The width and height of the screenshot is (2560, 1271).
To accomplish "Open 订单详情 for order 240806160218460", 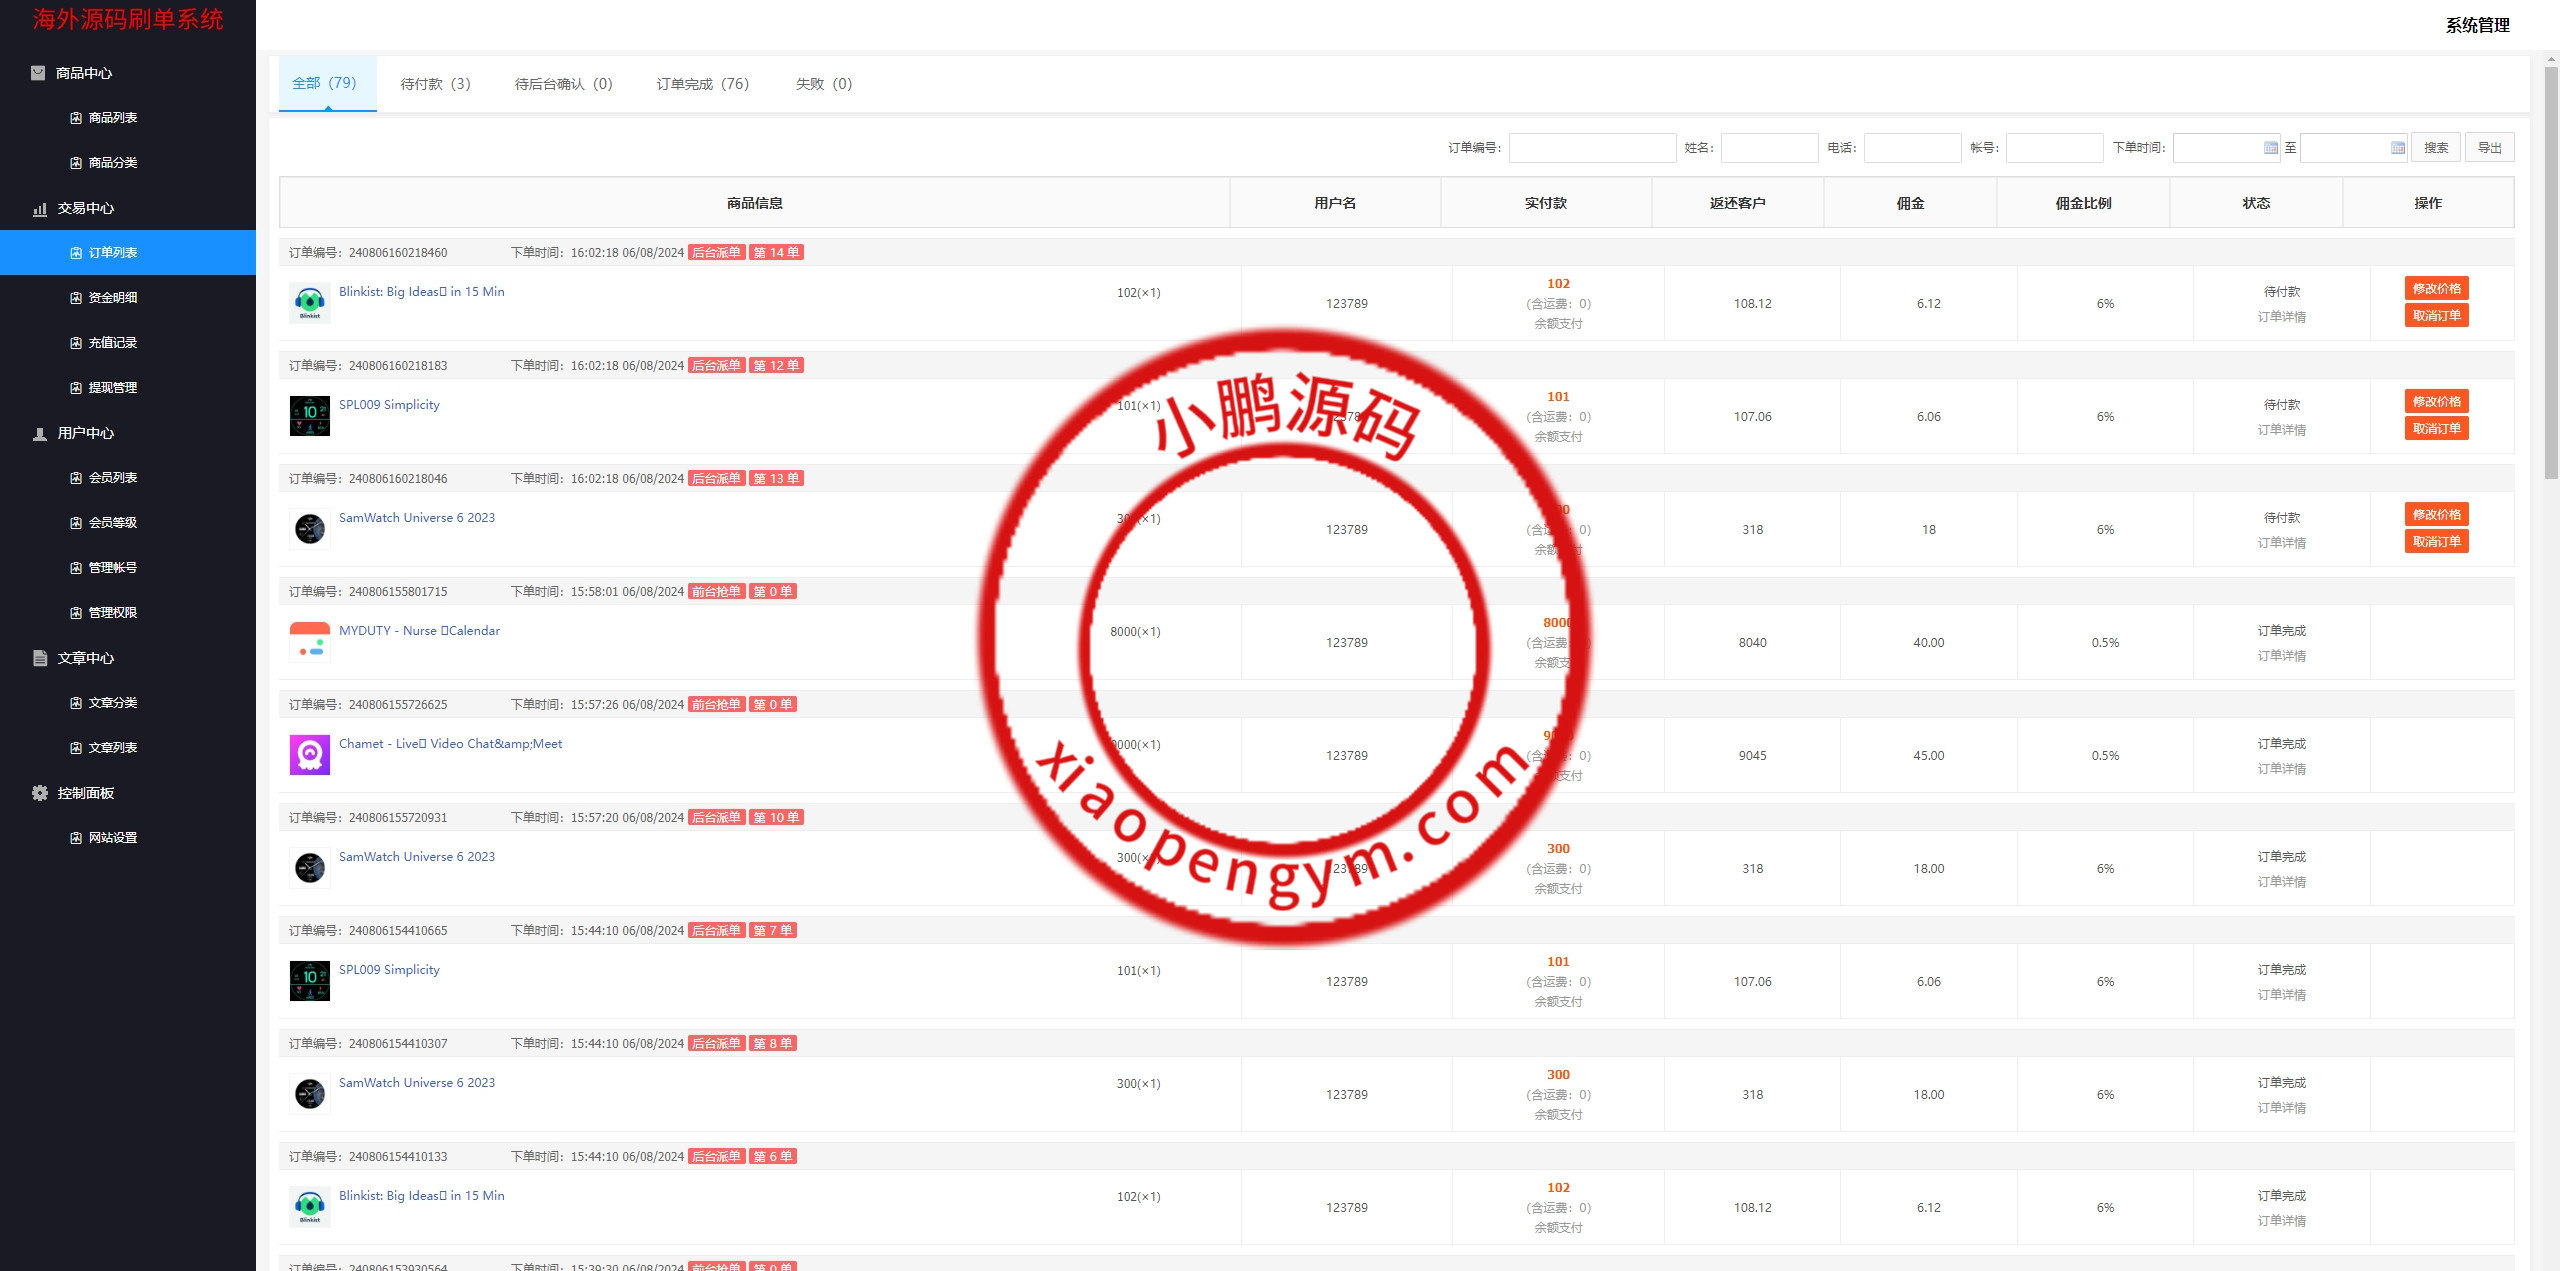I will pyautogui.click(x=2281, y=317).
